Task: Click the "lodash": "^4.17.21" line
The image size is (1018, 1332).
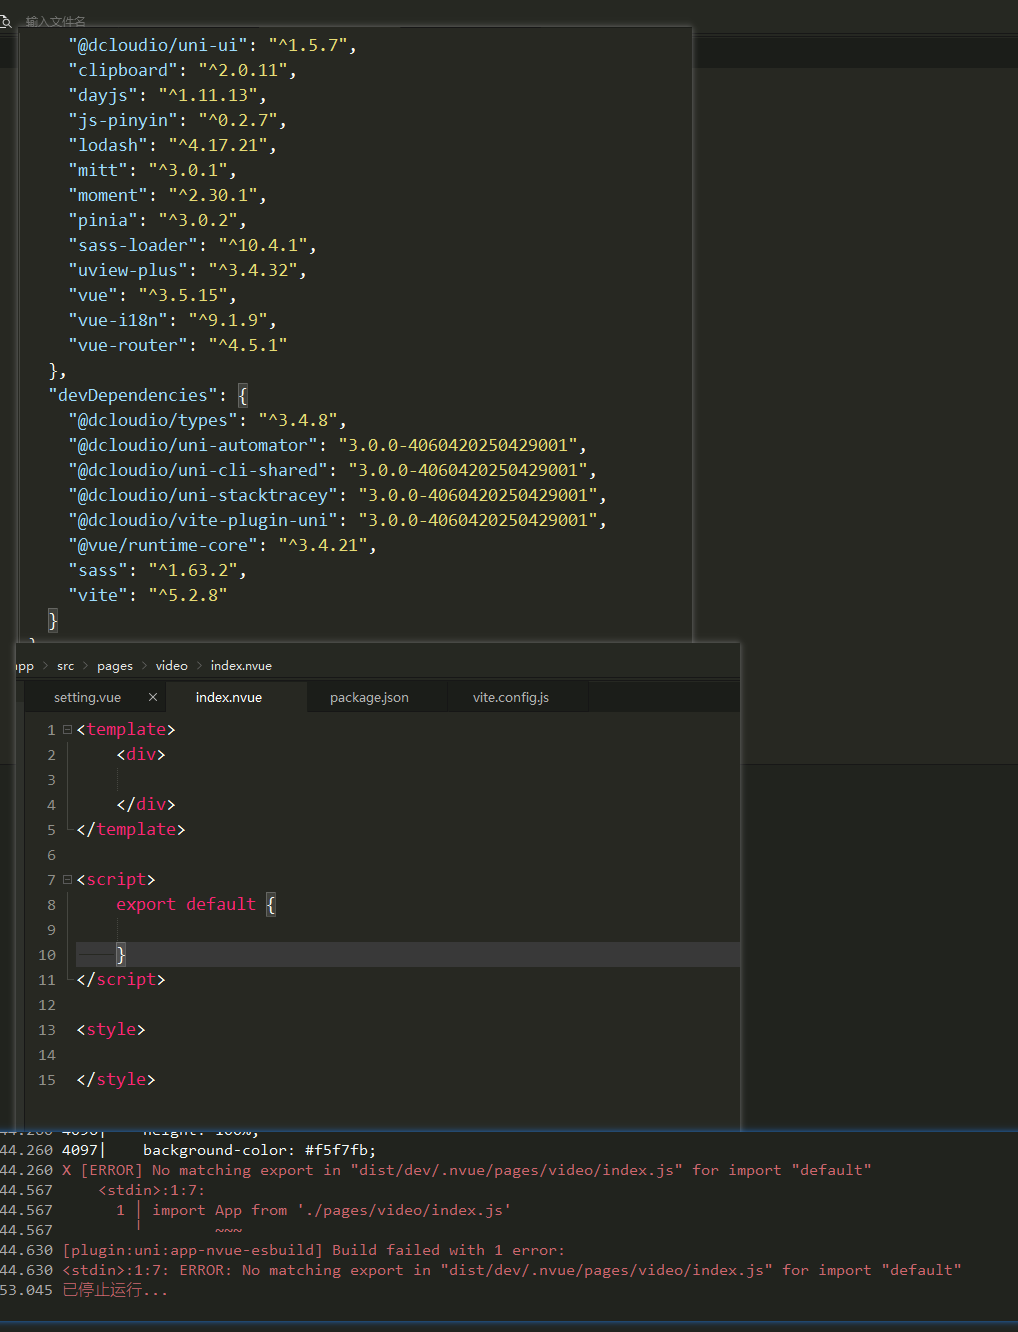Action: pyautogui.click(x=172, y=145)
